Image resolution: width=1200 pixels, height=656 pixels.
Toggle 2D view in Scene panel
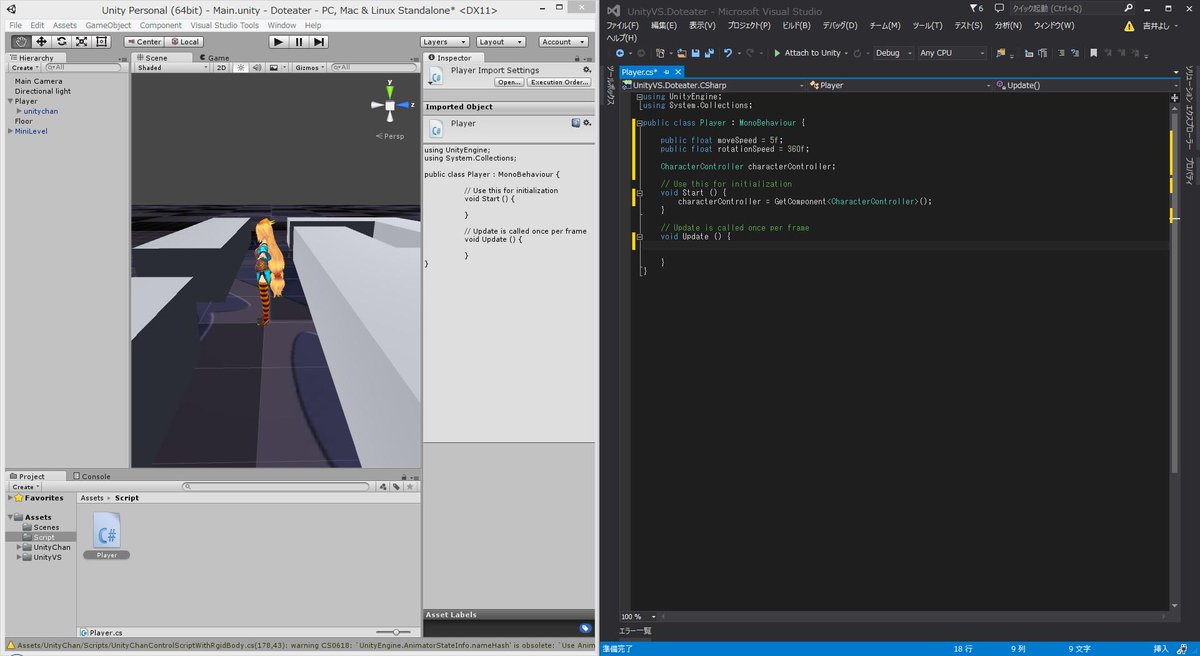click(x=222, y=67)
